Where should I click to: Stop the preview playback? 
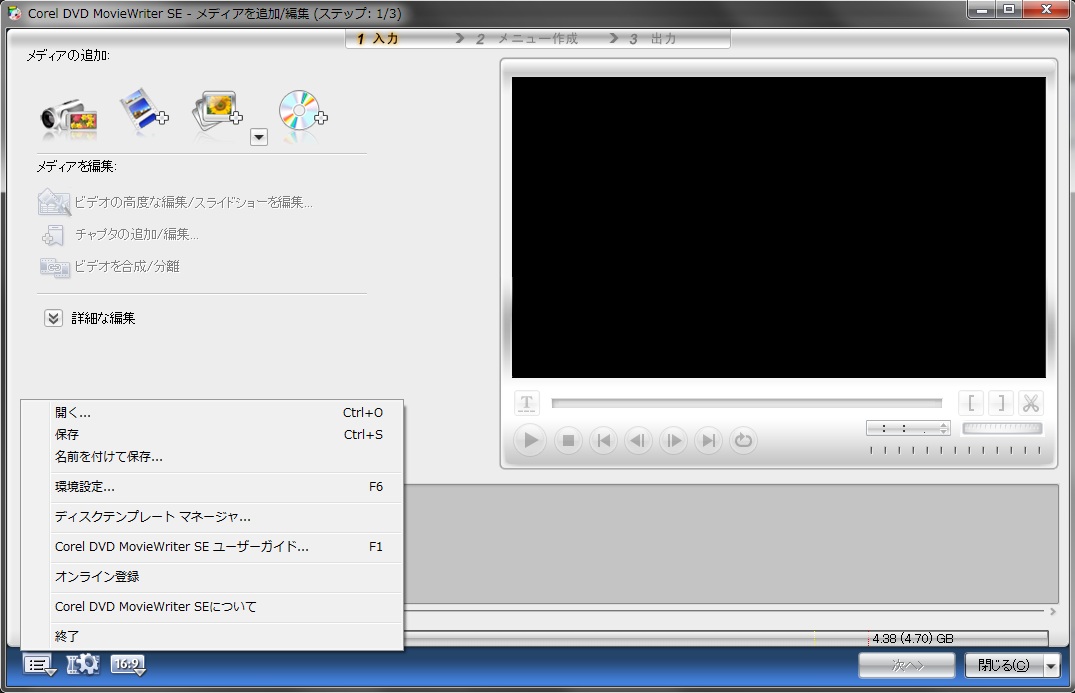point(568,440)
